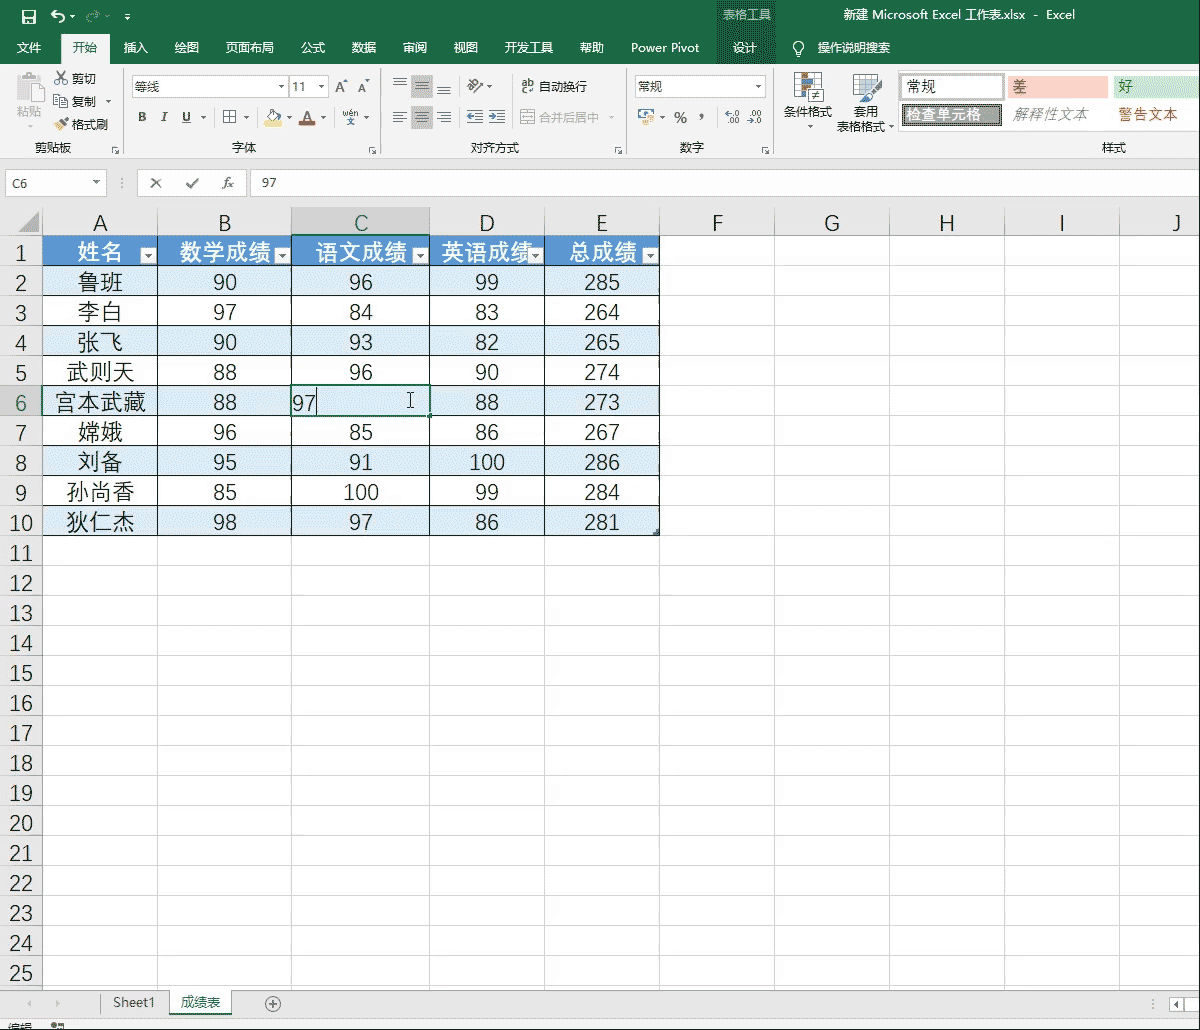Select the Format Painter (格式刷) brush
Viewport: 1200px width, 1030px height.
tap(80, 125)
